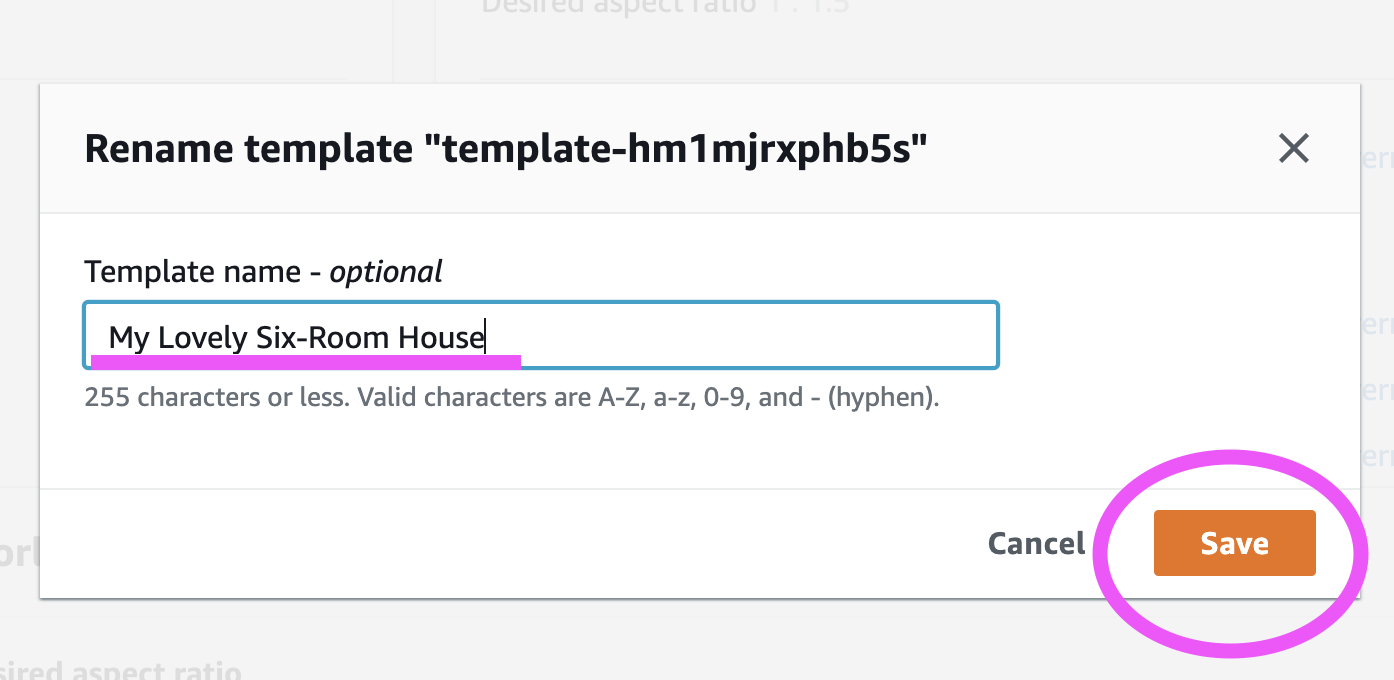The width and height of the screenshot is (1394, 680).
Task: Click the word "House" in the name field
Action: [441, 338]
